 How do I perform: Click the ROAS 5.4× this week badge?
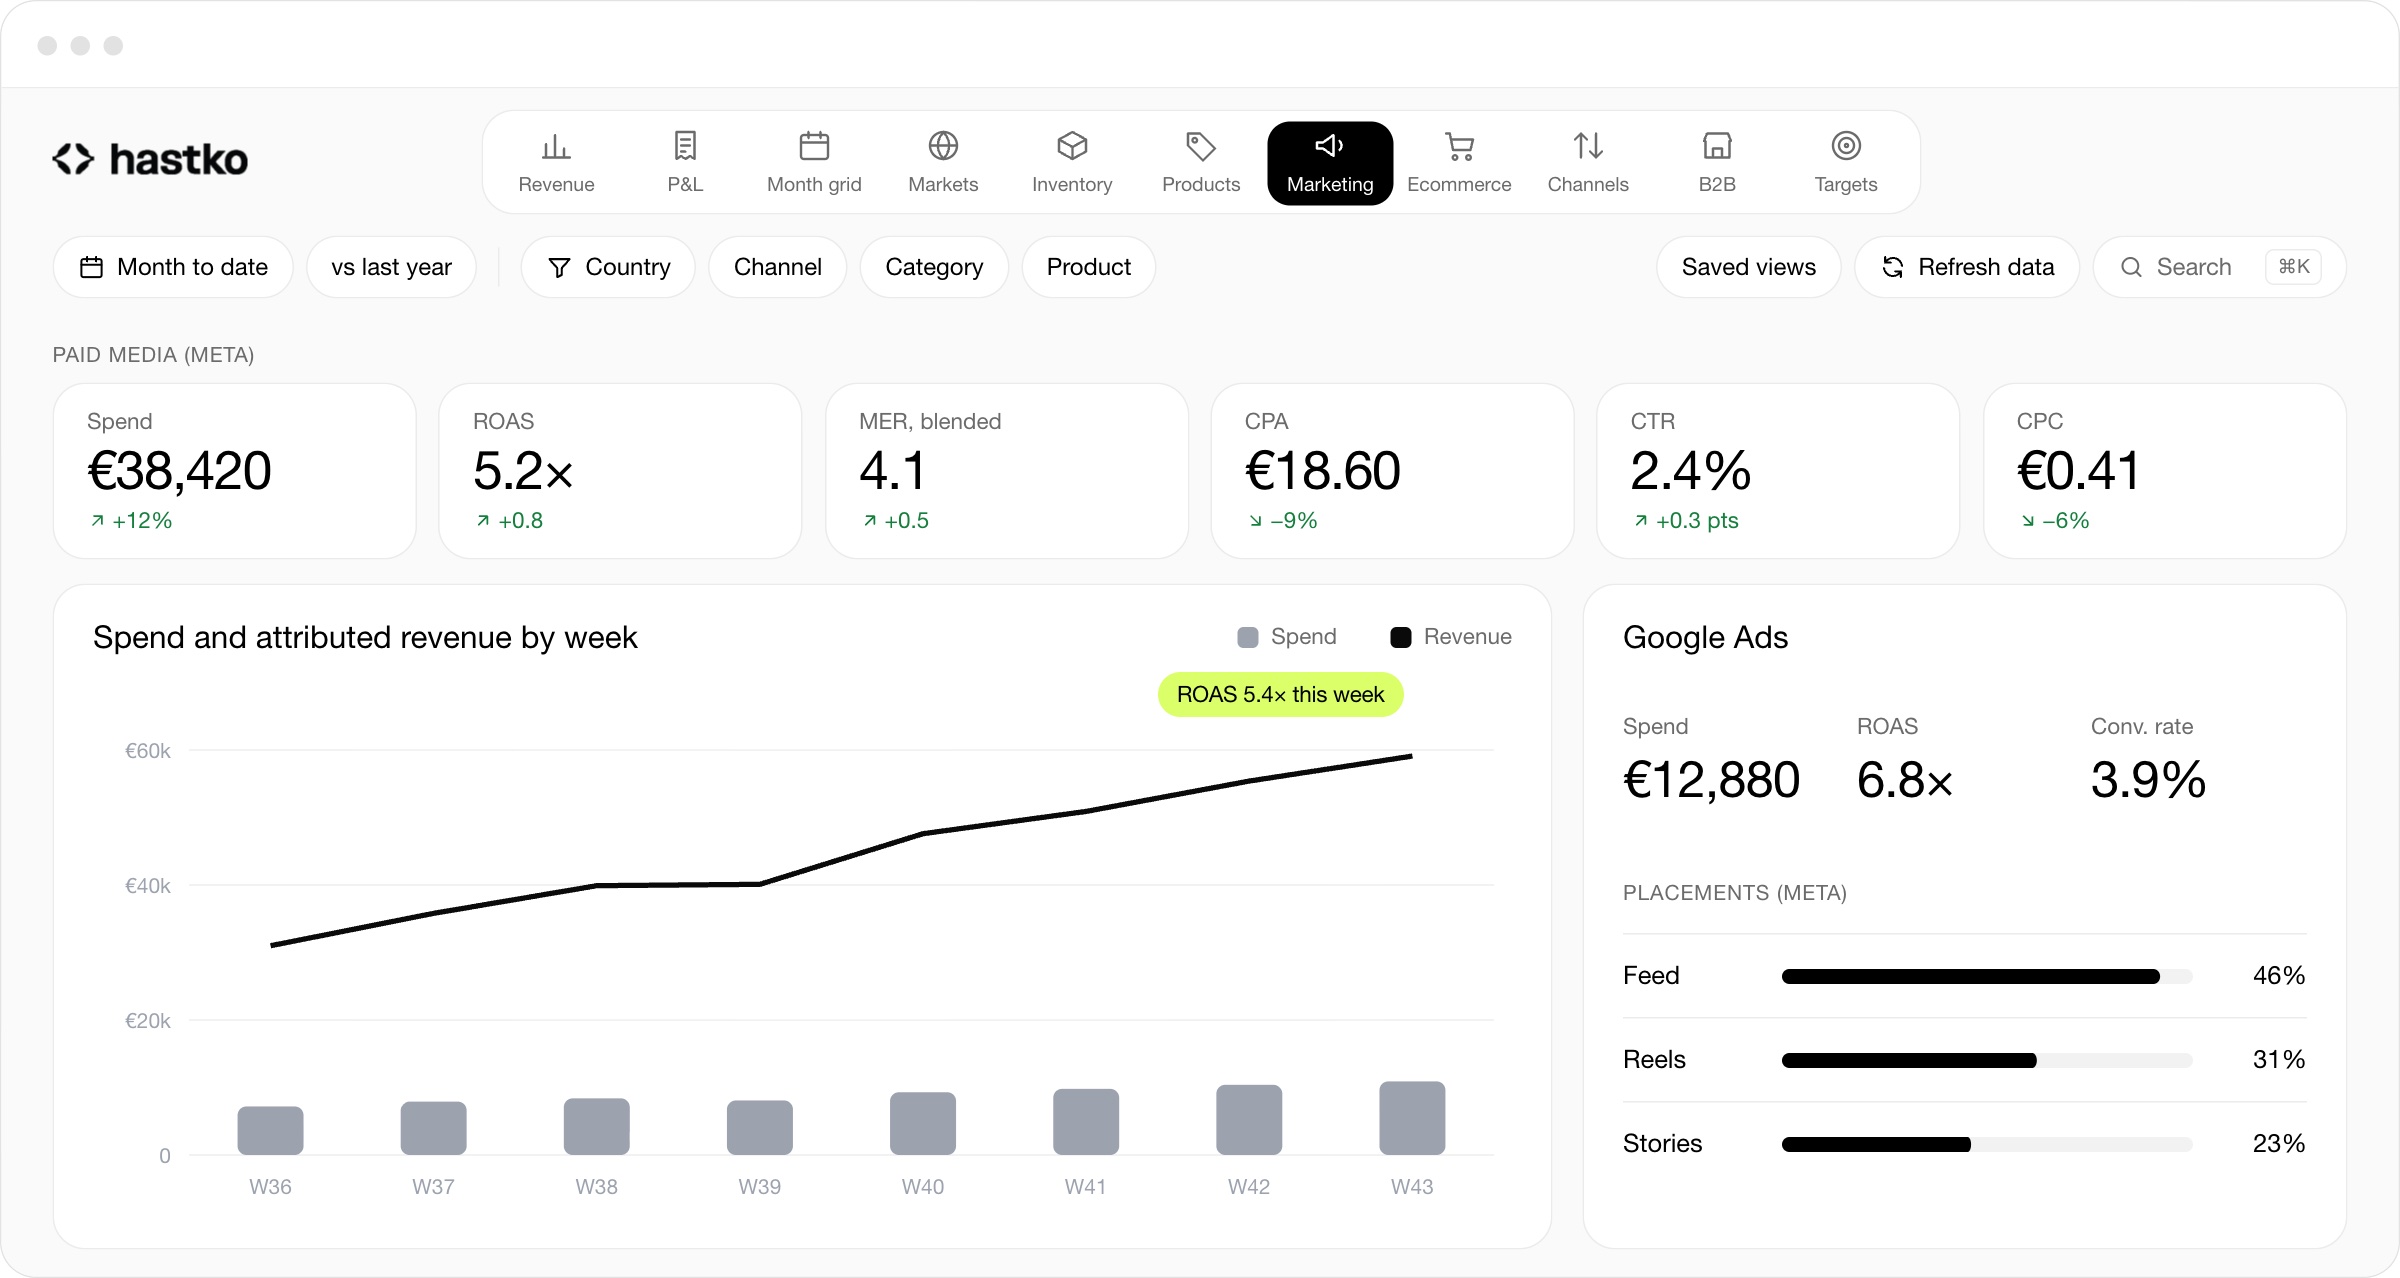point(1280,694)
